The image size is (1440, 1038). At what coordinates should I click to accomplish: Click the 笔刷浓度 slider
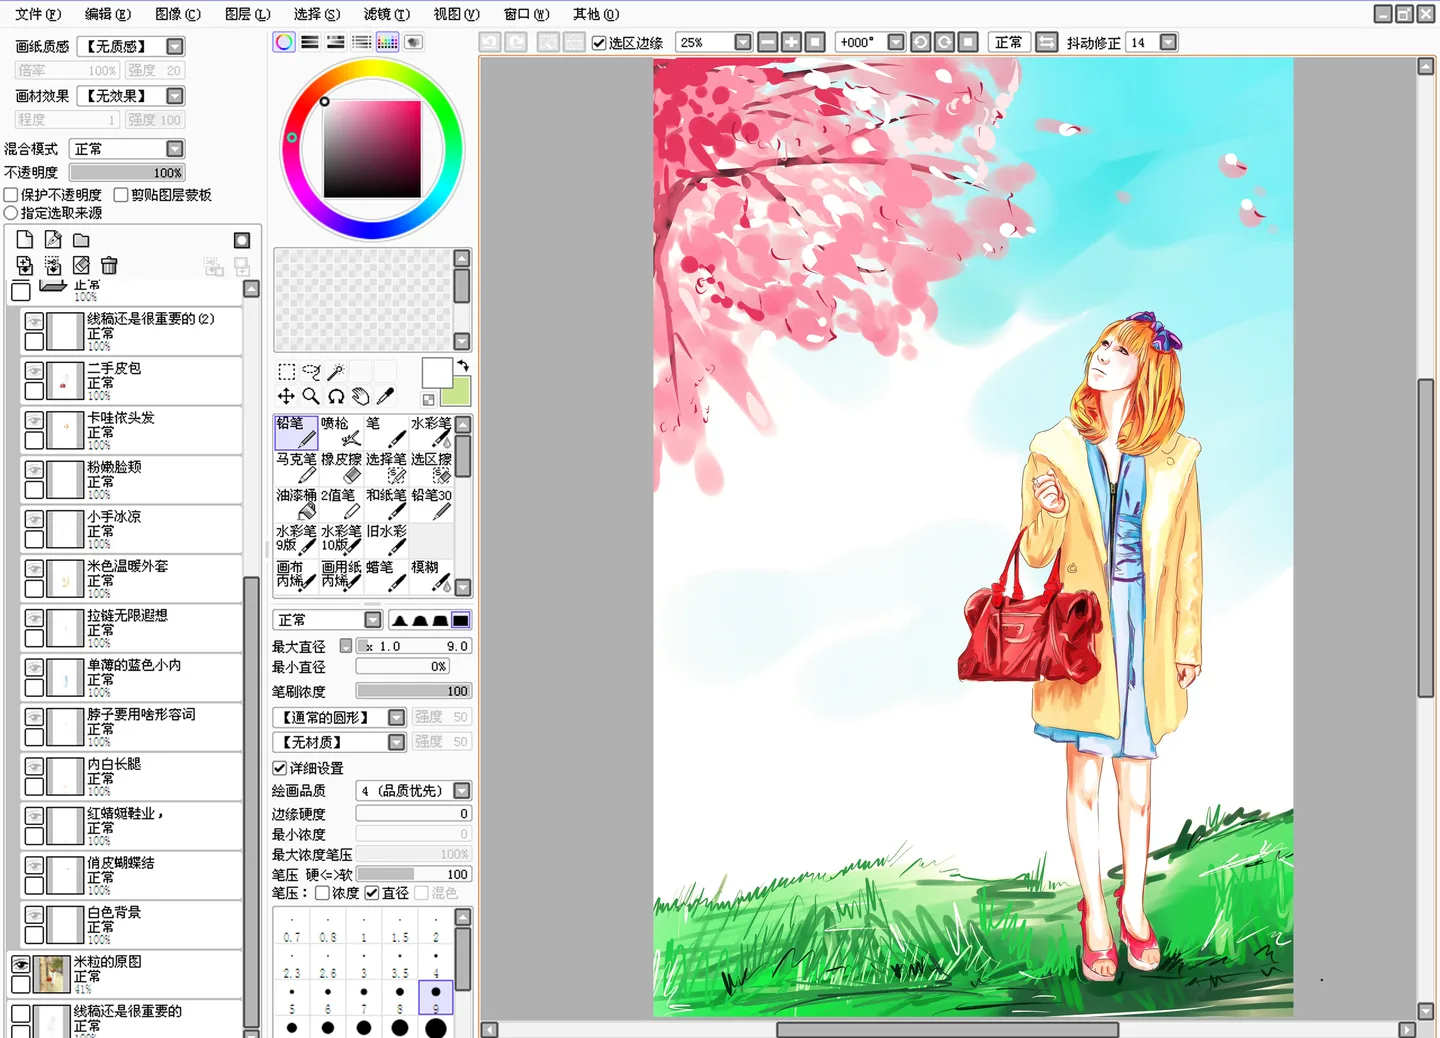pos(413,691)
